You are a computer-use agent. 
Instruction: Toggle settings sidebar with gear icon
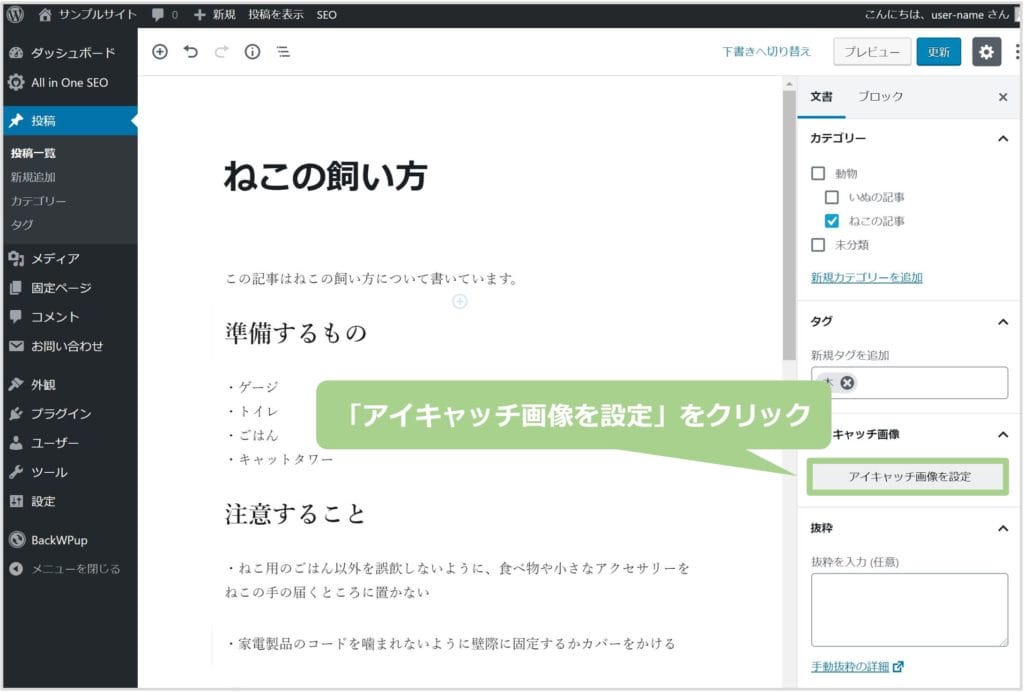986,52
